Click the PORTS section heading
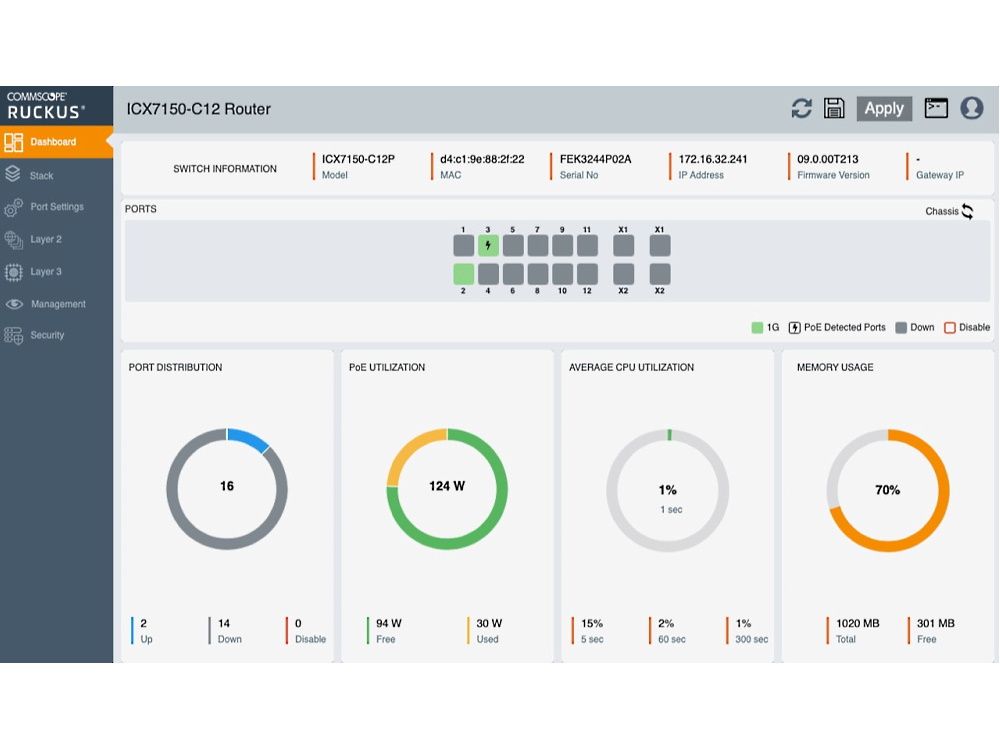The width and height of the screenshot is (1000, 750). [x=140, y=209]
